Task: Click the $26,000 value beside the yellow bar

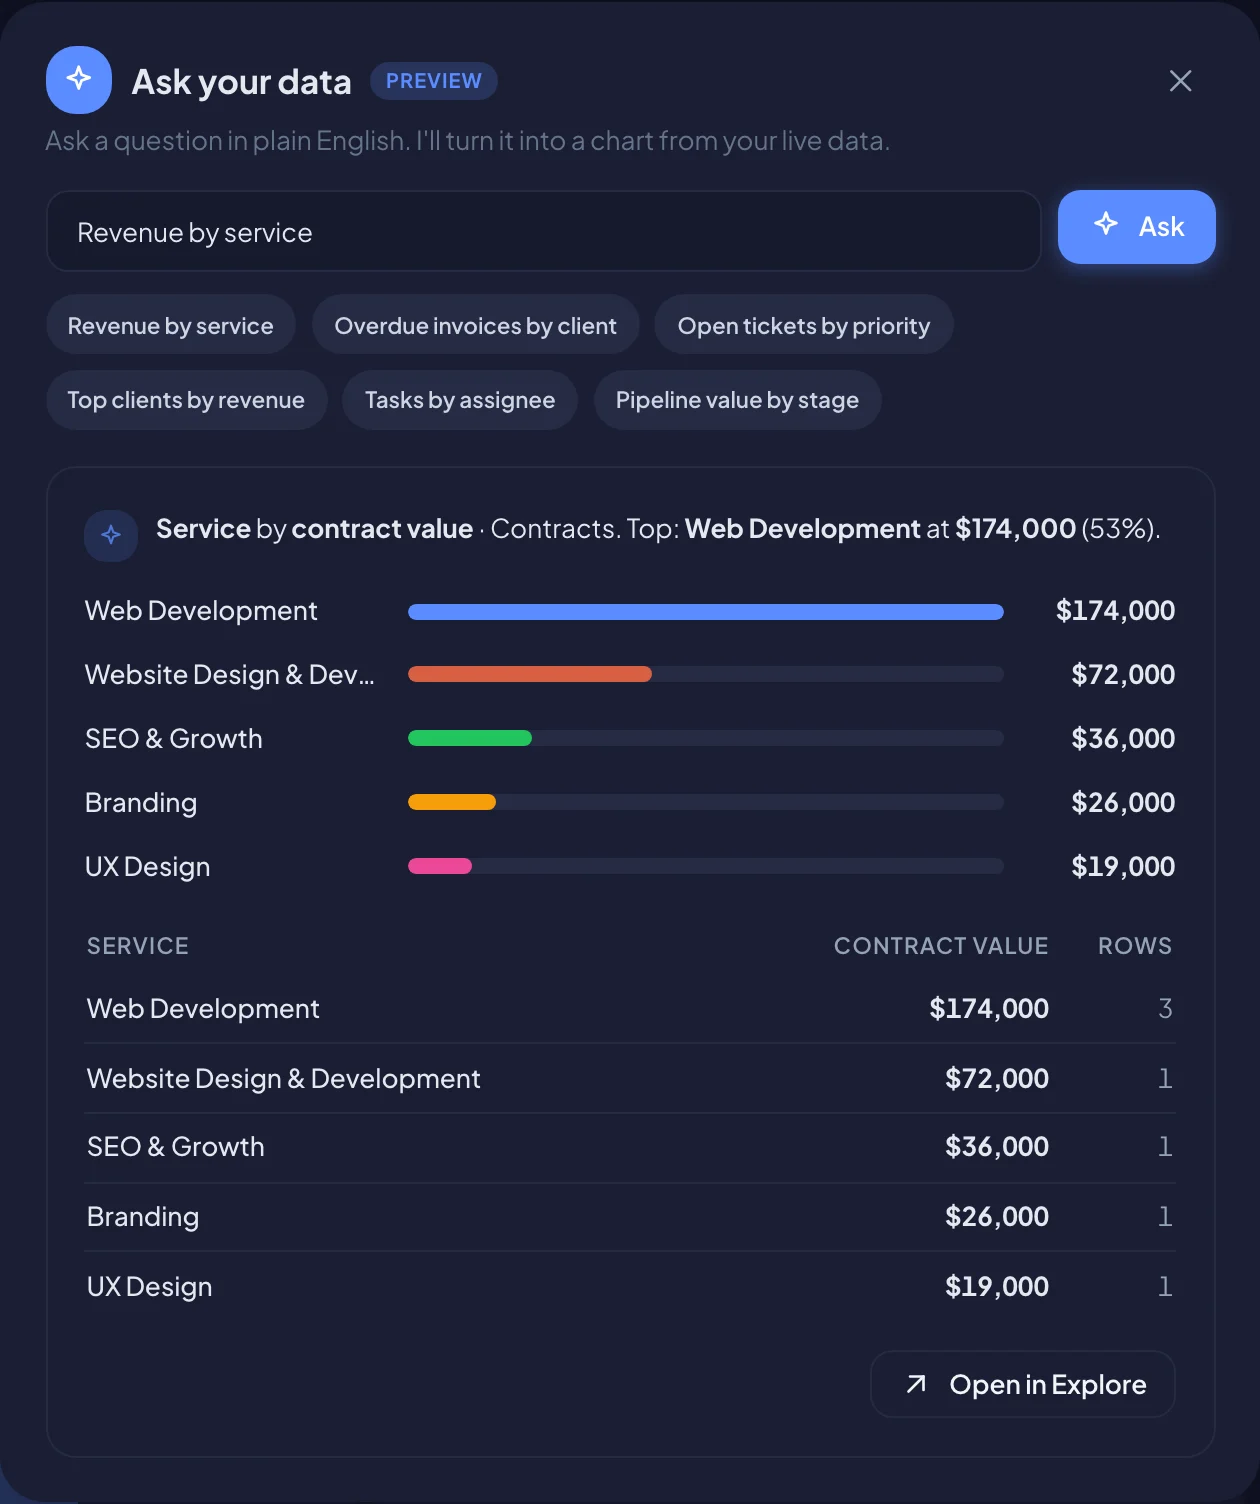Action: [x=1123, y=803]
